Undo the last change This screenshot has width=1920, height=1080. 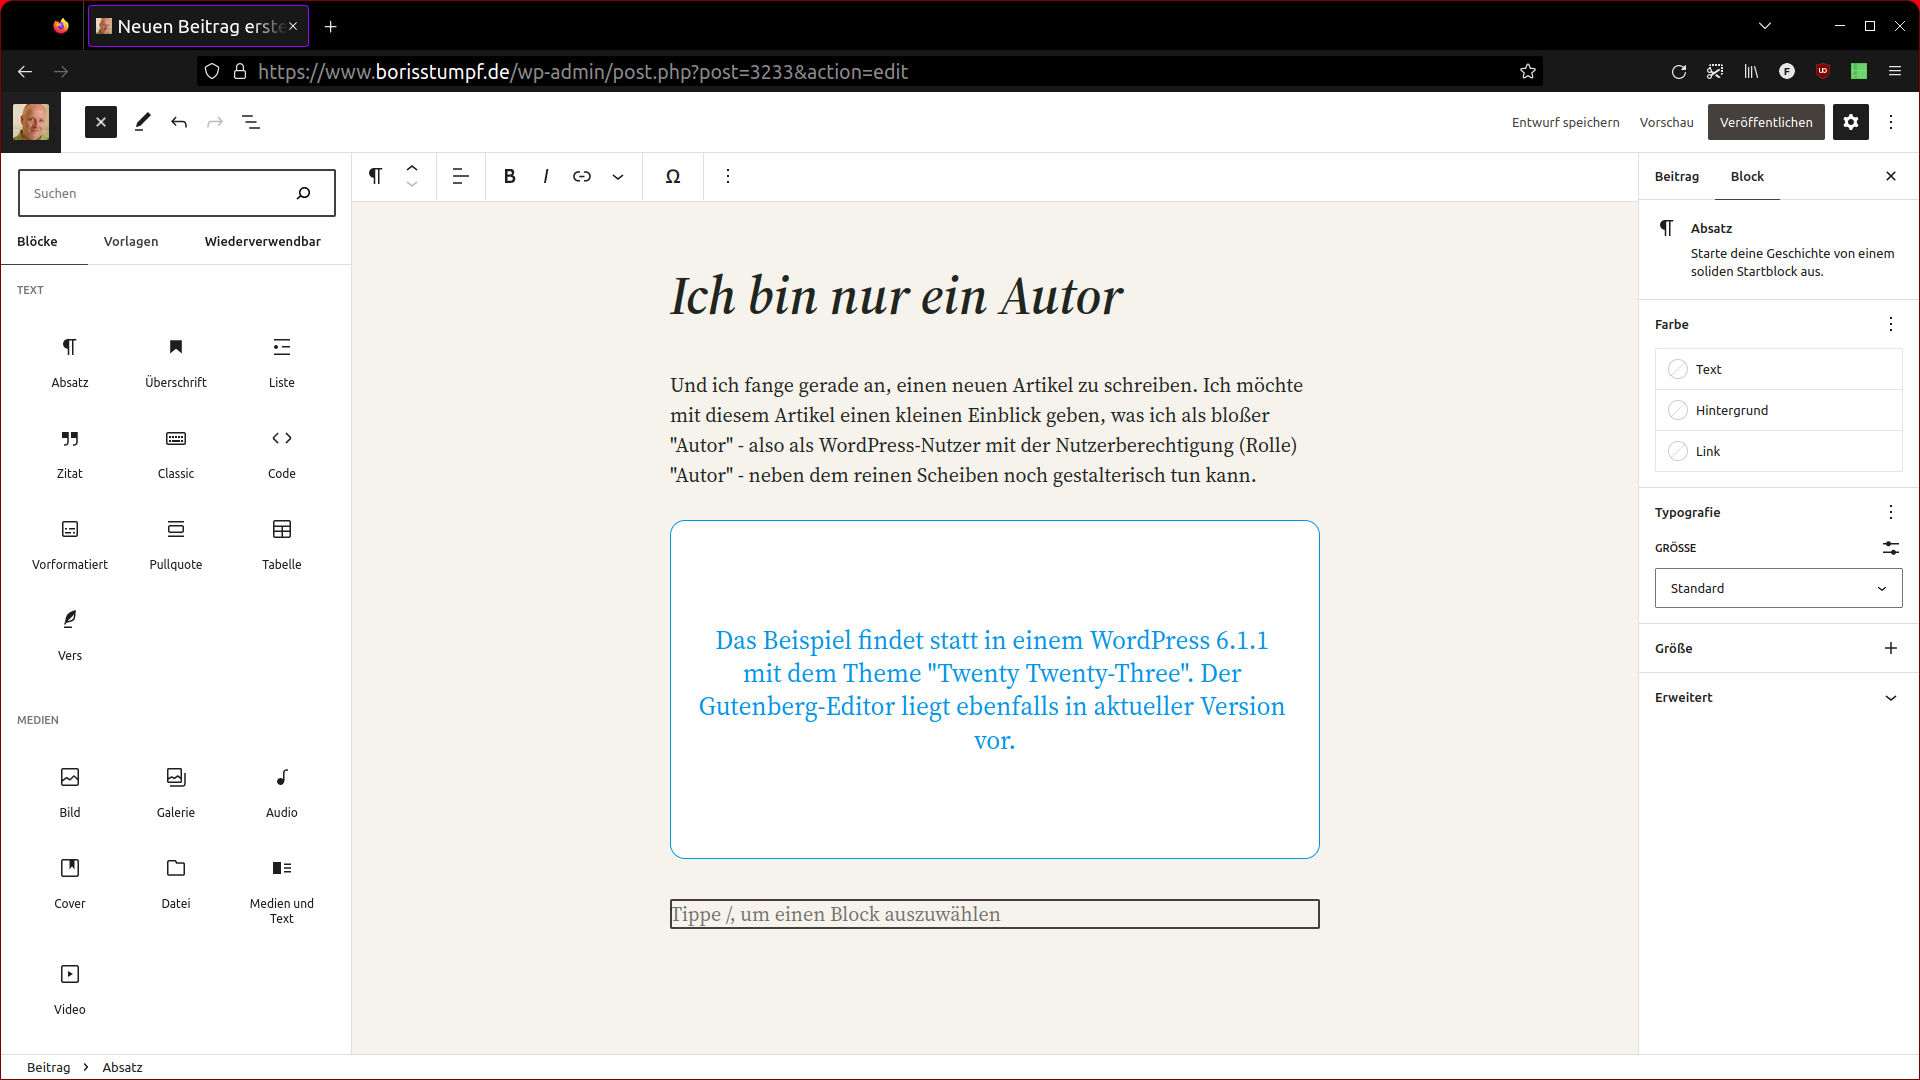(179, 122)
